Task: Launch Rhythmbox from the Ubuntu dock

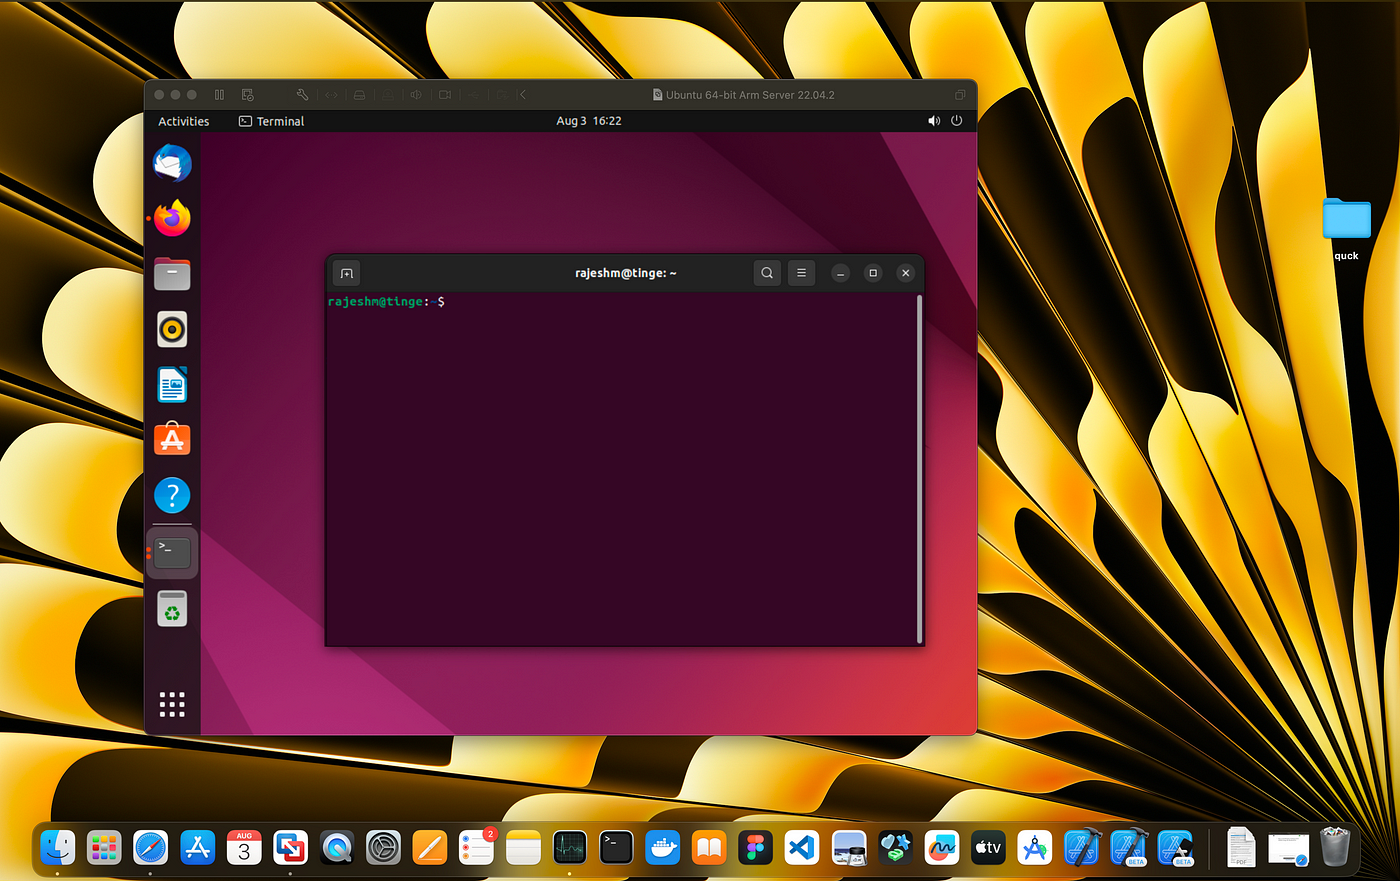Action: [172, 329]
